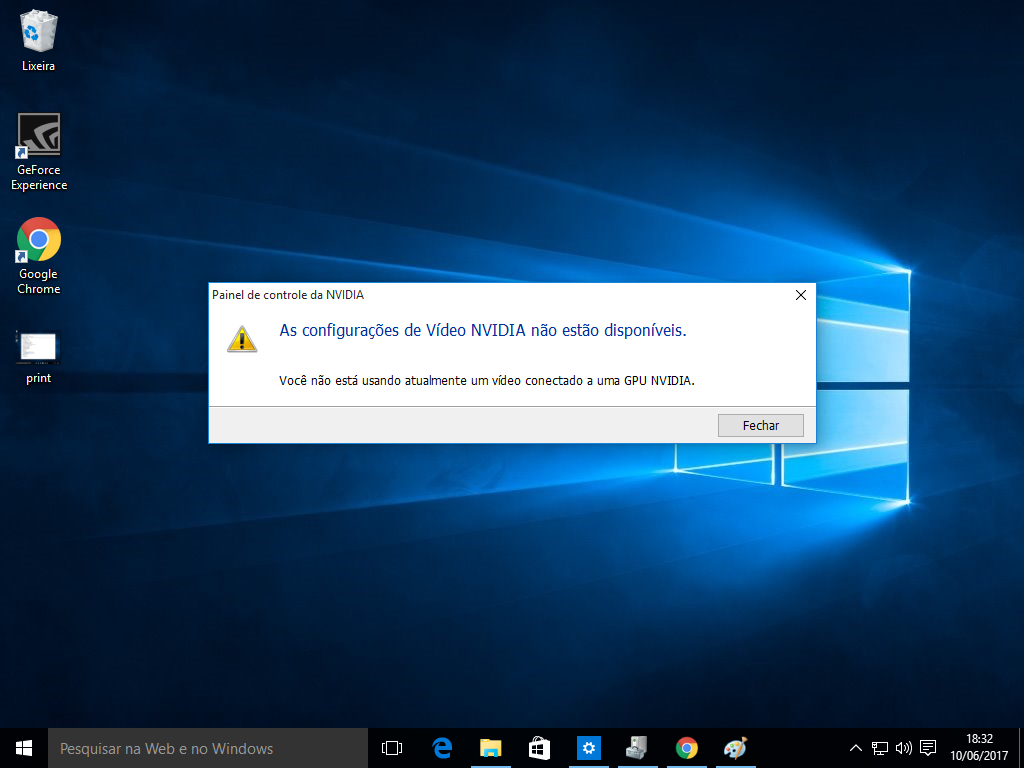1024x768 pixels.
Task: Close the Painel de controle da NVIDIA dialog
Action: tap(801, 295)
